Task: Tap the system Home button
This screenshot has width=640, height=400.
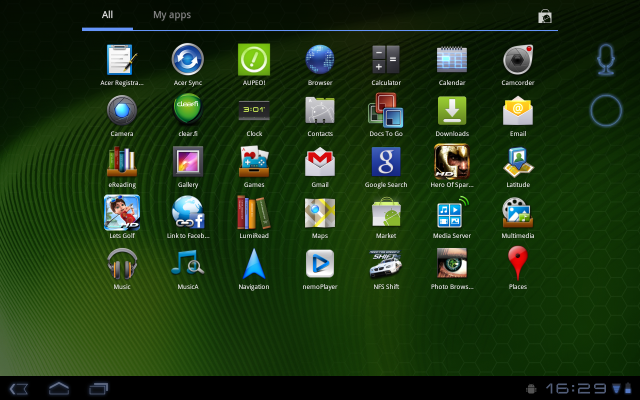Action: pos(59,388)
